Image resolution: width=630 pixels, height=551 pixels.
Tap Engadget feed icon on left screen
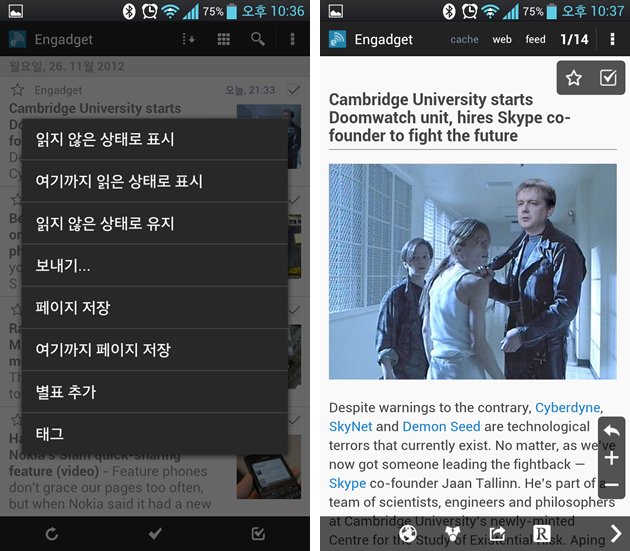pos(17,39)
